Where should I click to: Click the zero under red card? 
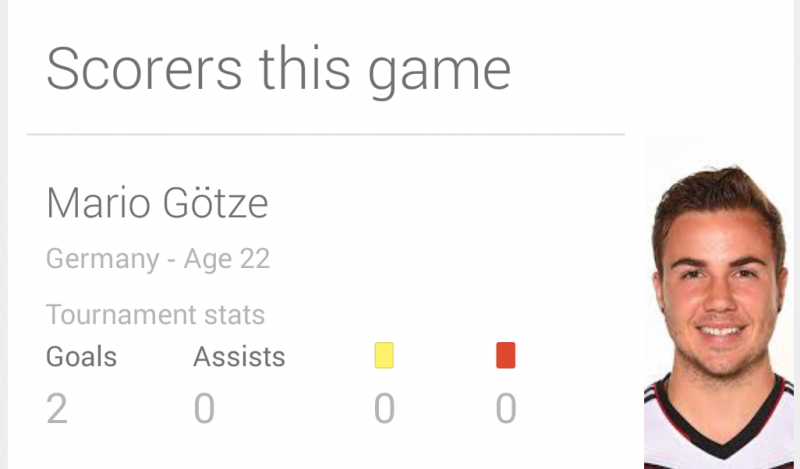click(x=506, y=408)
